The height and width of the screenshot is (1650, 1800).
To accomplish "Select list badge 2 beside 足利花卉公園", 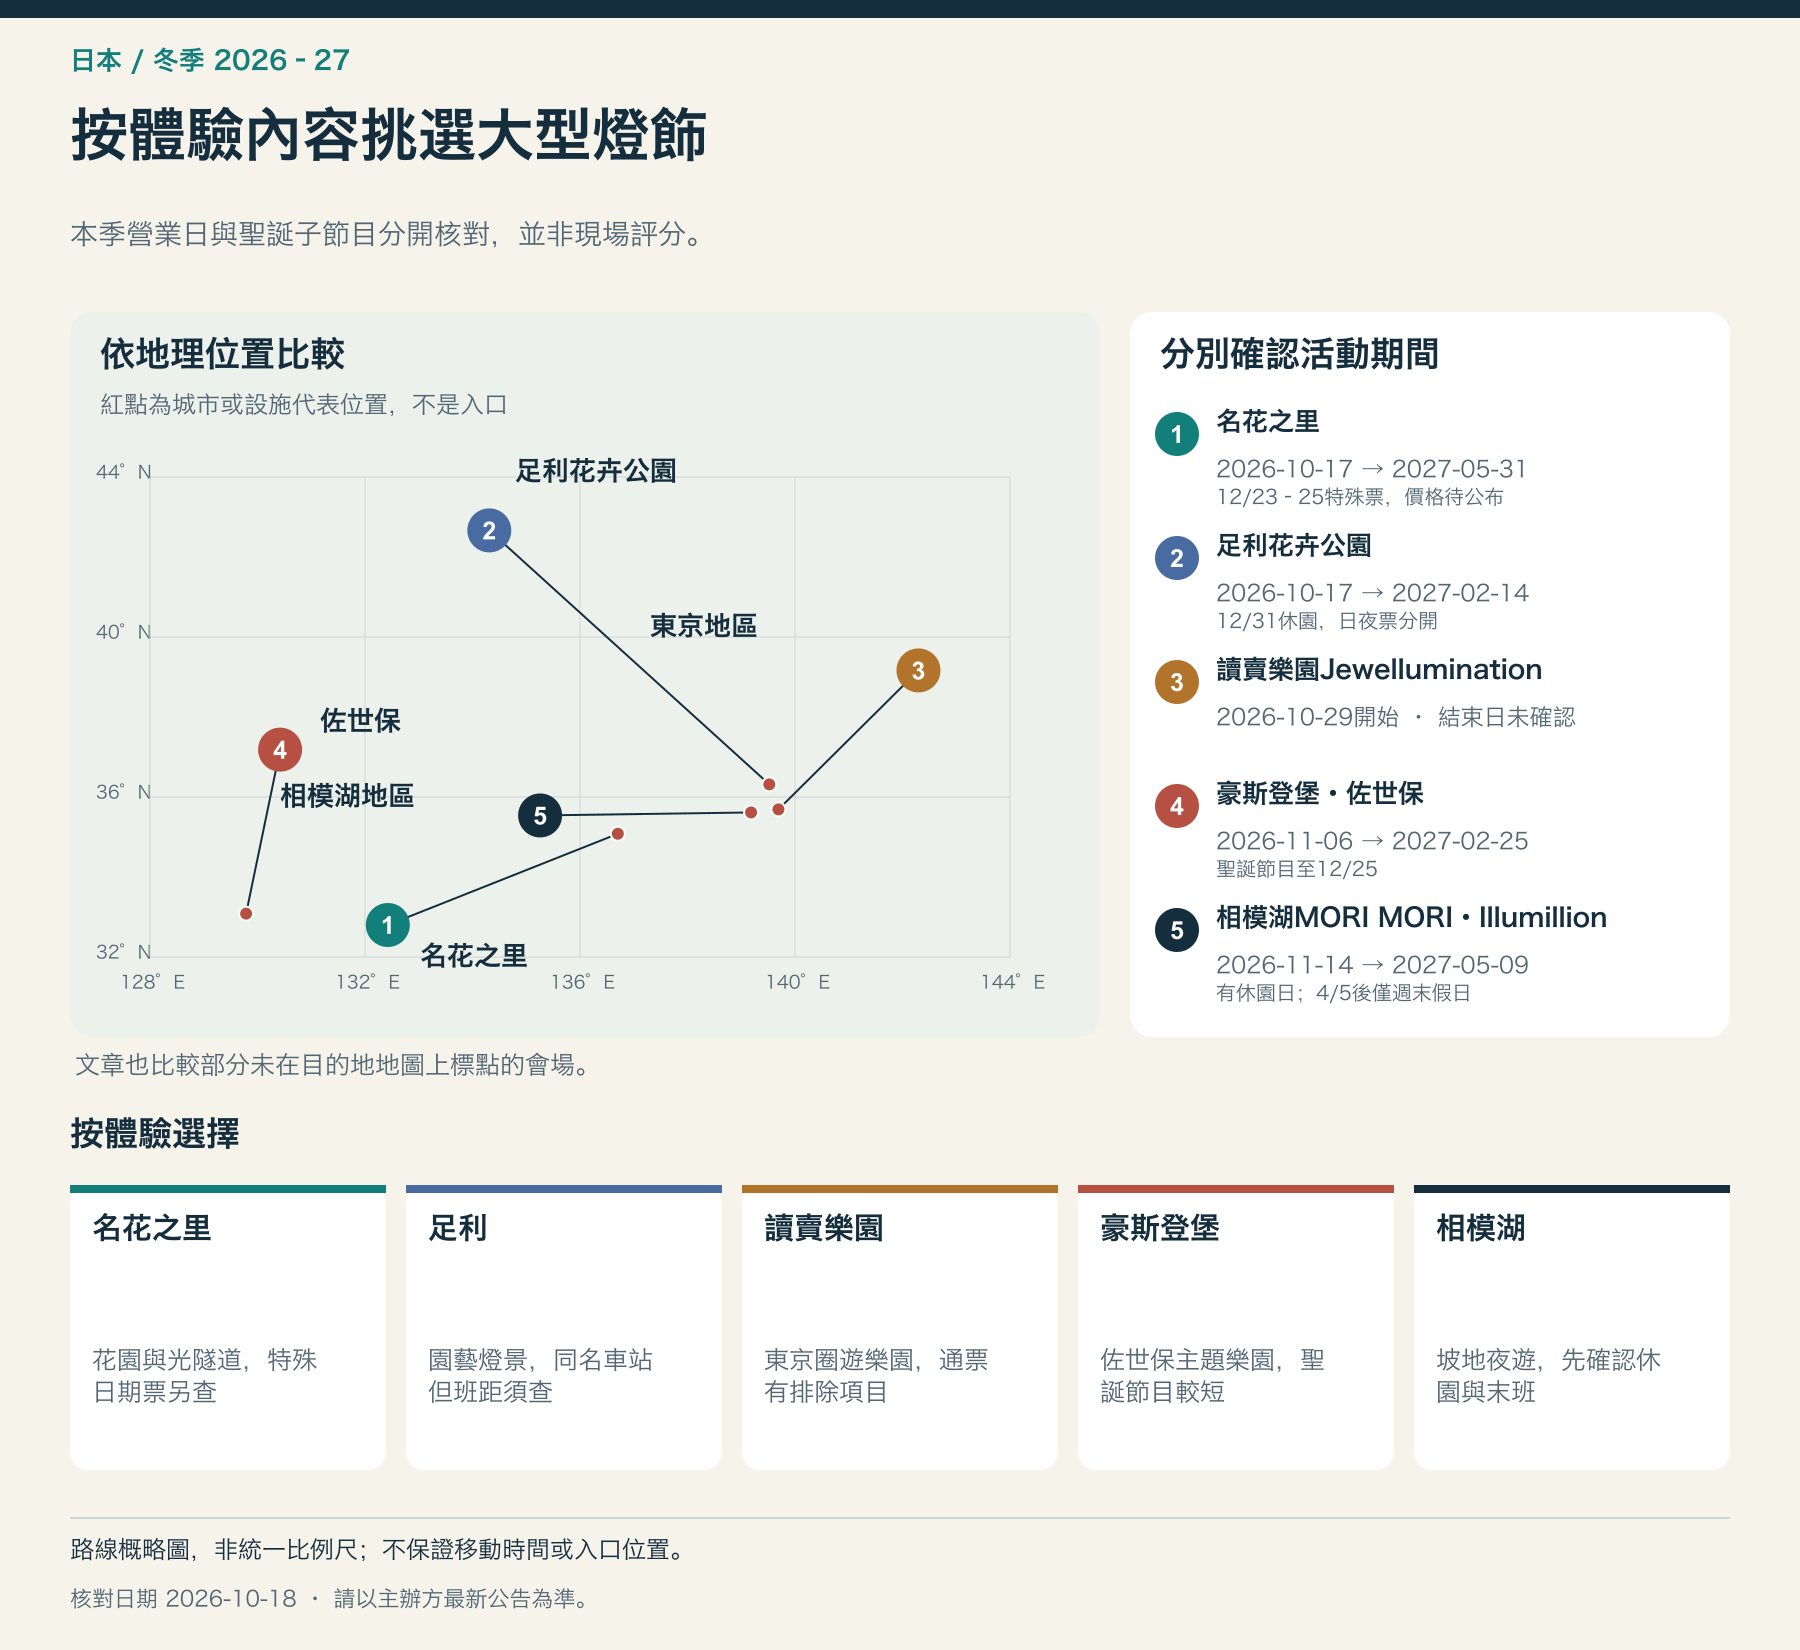I will click(1177, 558).
